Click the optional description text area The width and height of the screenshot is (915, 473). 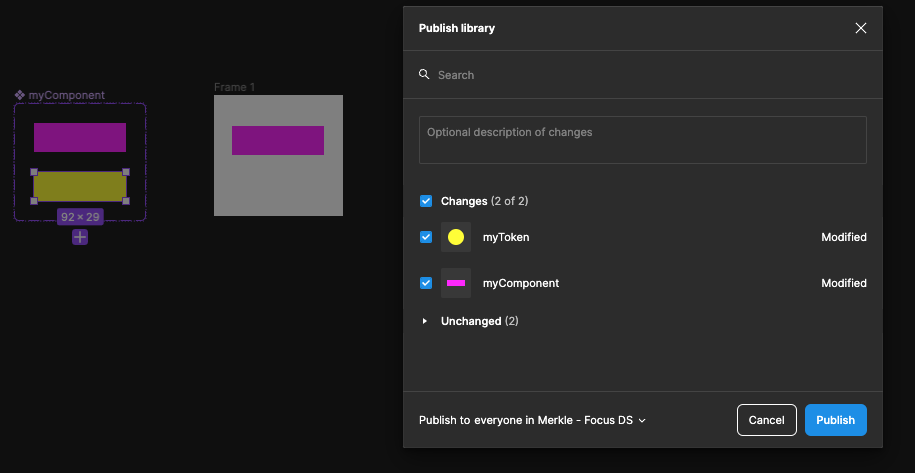[642, 140]
